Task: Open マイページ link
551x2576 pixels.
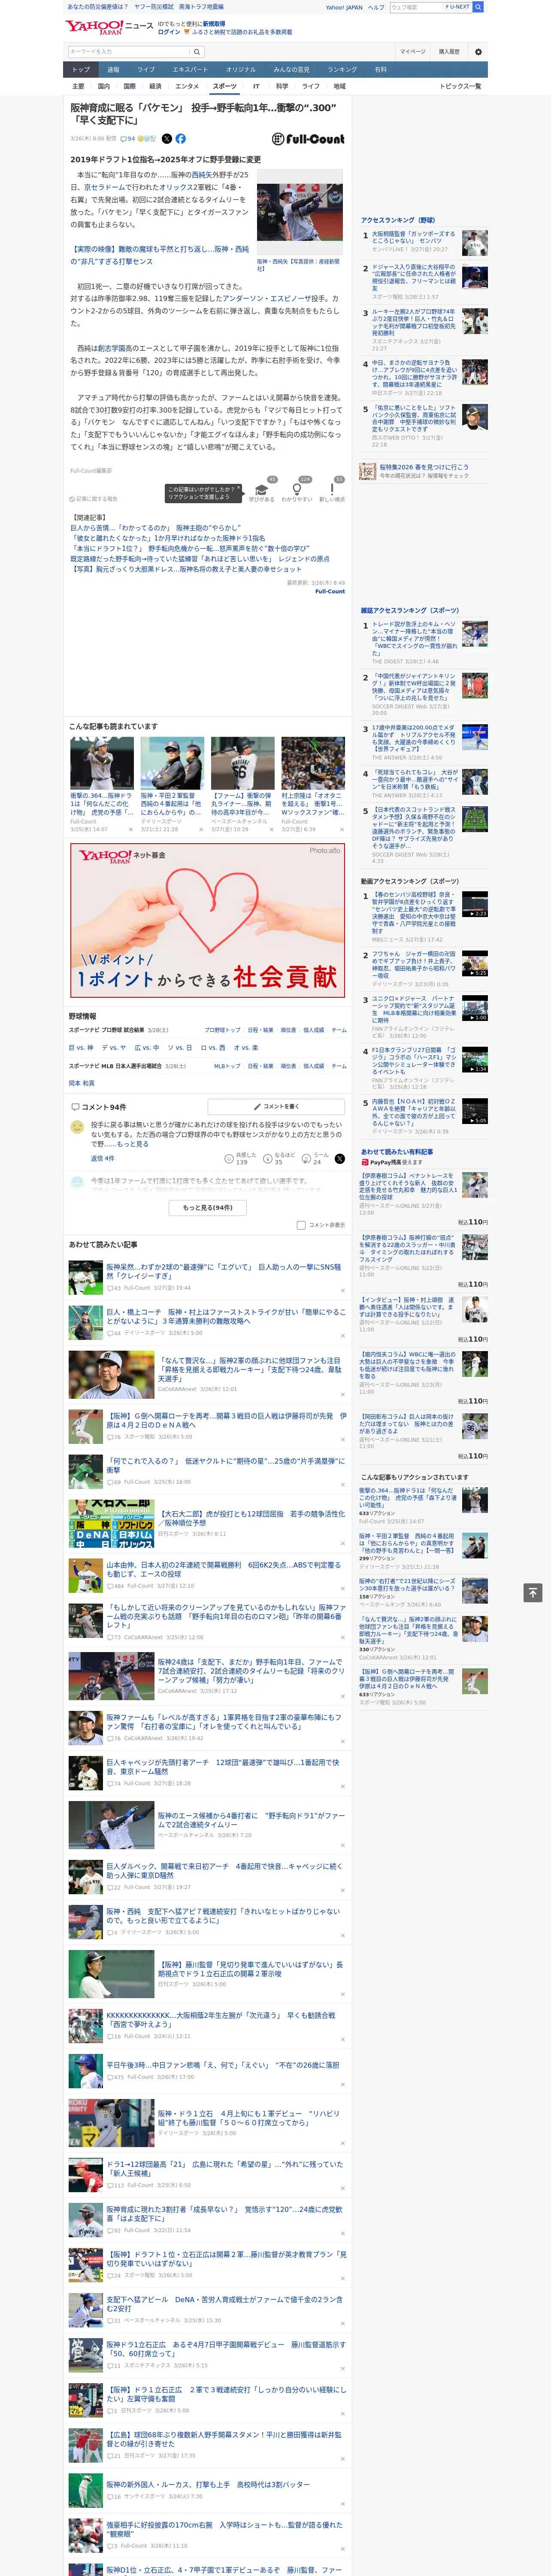Action: 413,51
